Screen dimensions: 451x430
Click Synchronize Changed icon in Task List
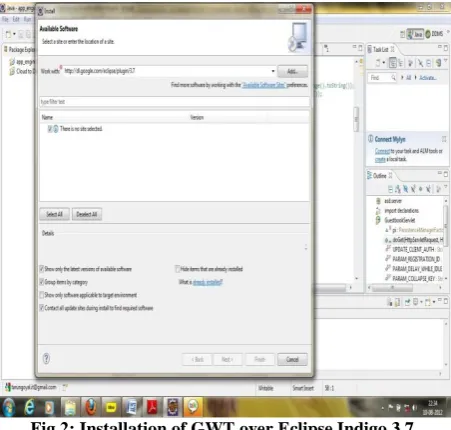[x=438, y=63]
